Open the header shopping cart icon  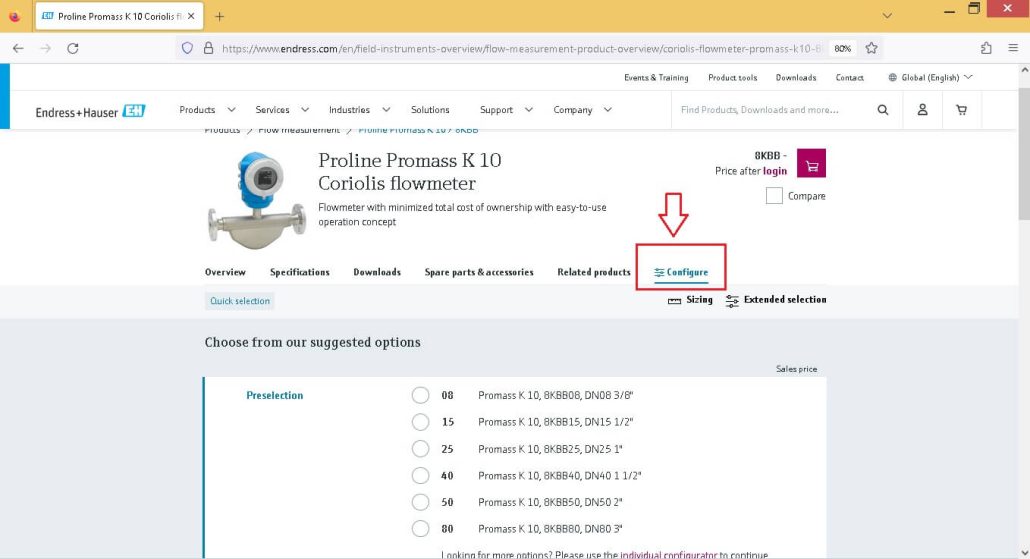click(961, 110)
